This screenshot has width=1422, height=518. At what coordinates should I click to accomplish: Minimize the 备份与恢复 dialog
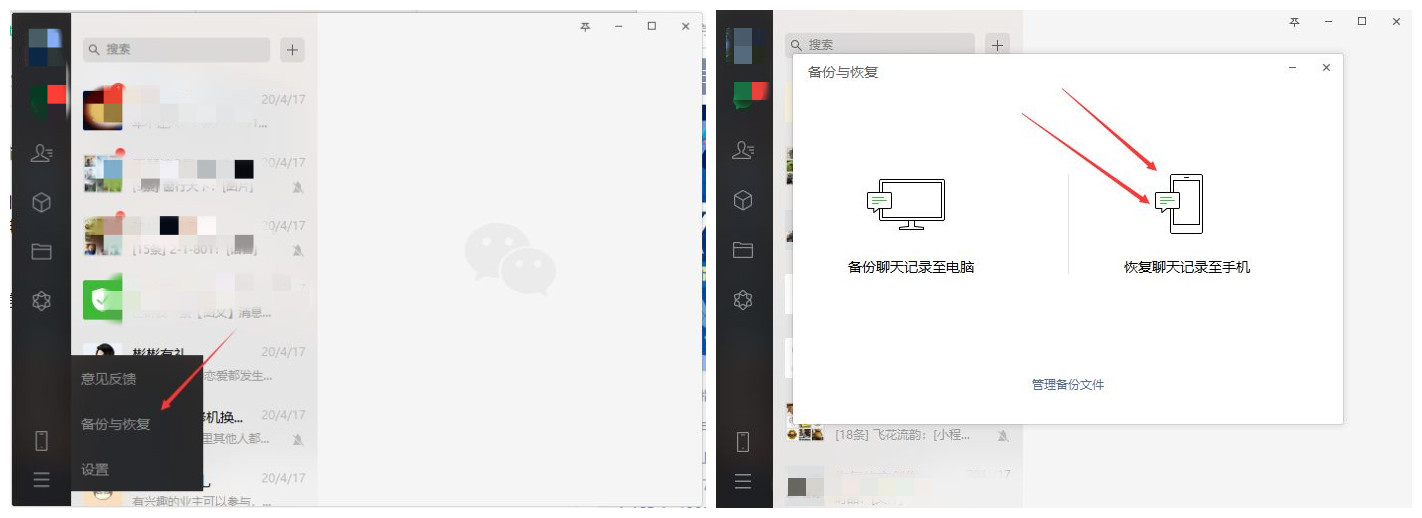click(1292, 68)
